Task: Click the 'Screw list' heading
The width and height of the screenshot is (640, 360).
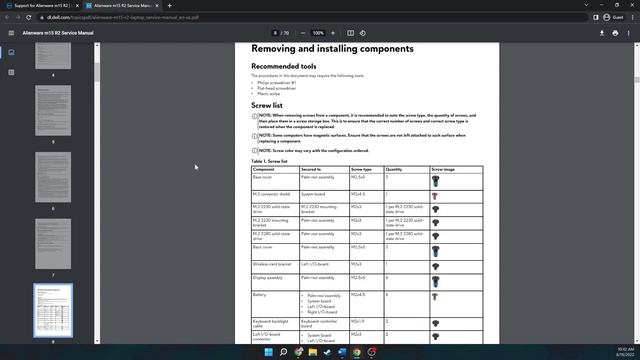Action: point(267,105)
